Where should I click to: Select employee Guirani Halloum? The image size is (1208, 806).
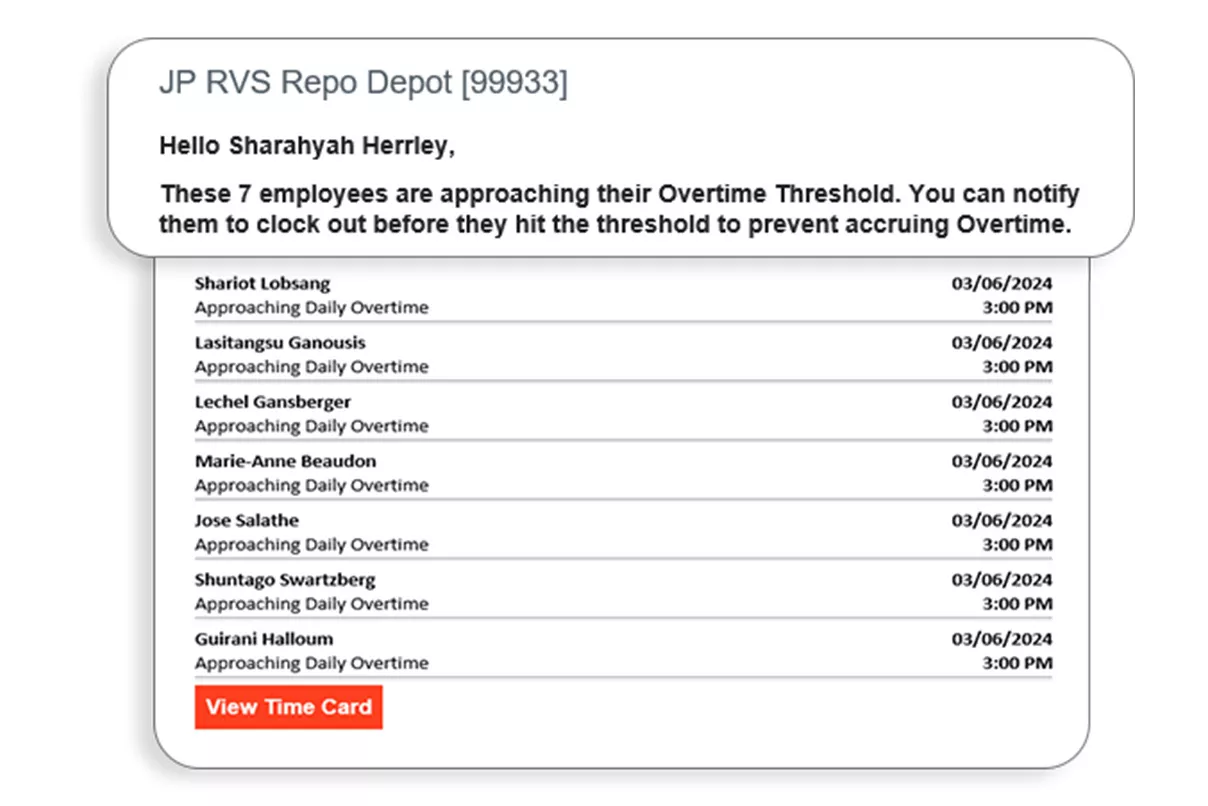point(264,639)
